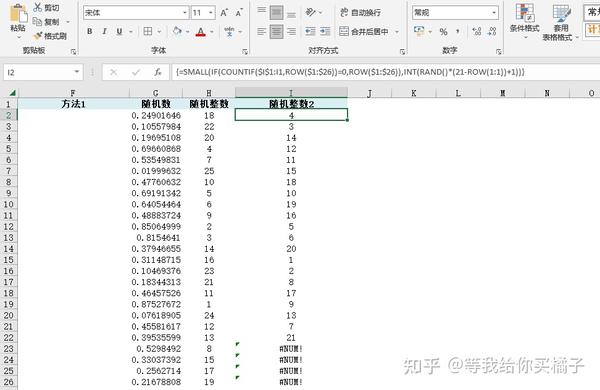Click the text orientation icon

[x=311, y=12]
